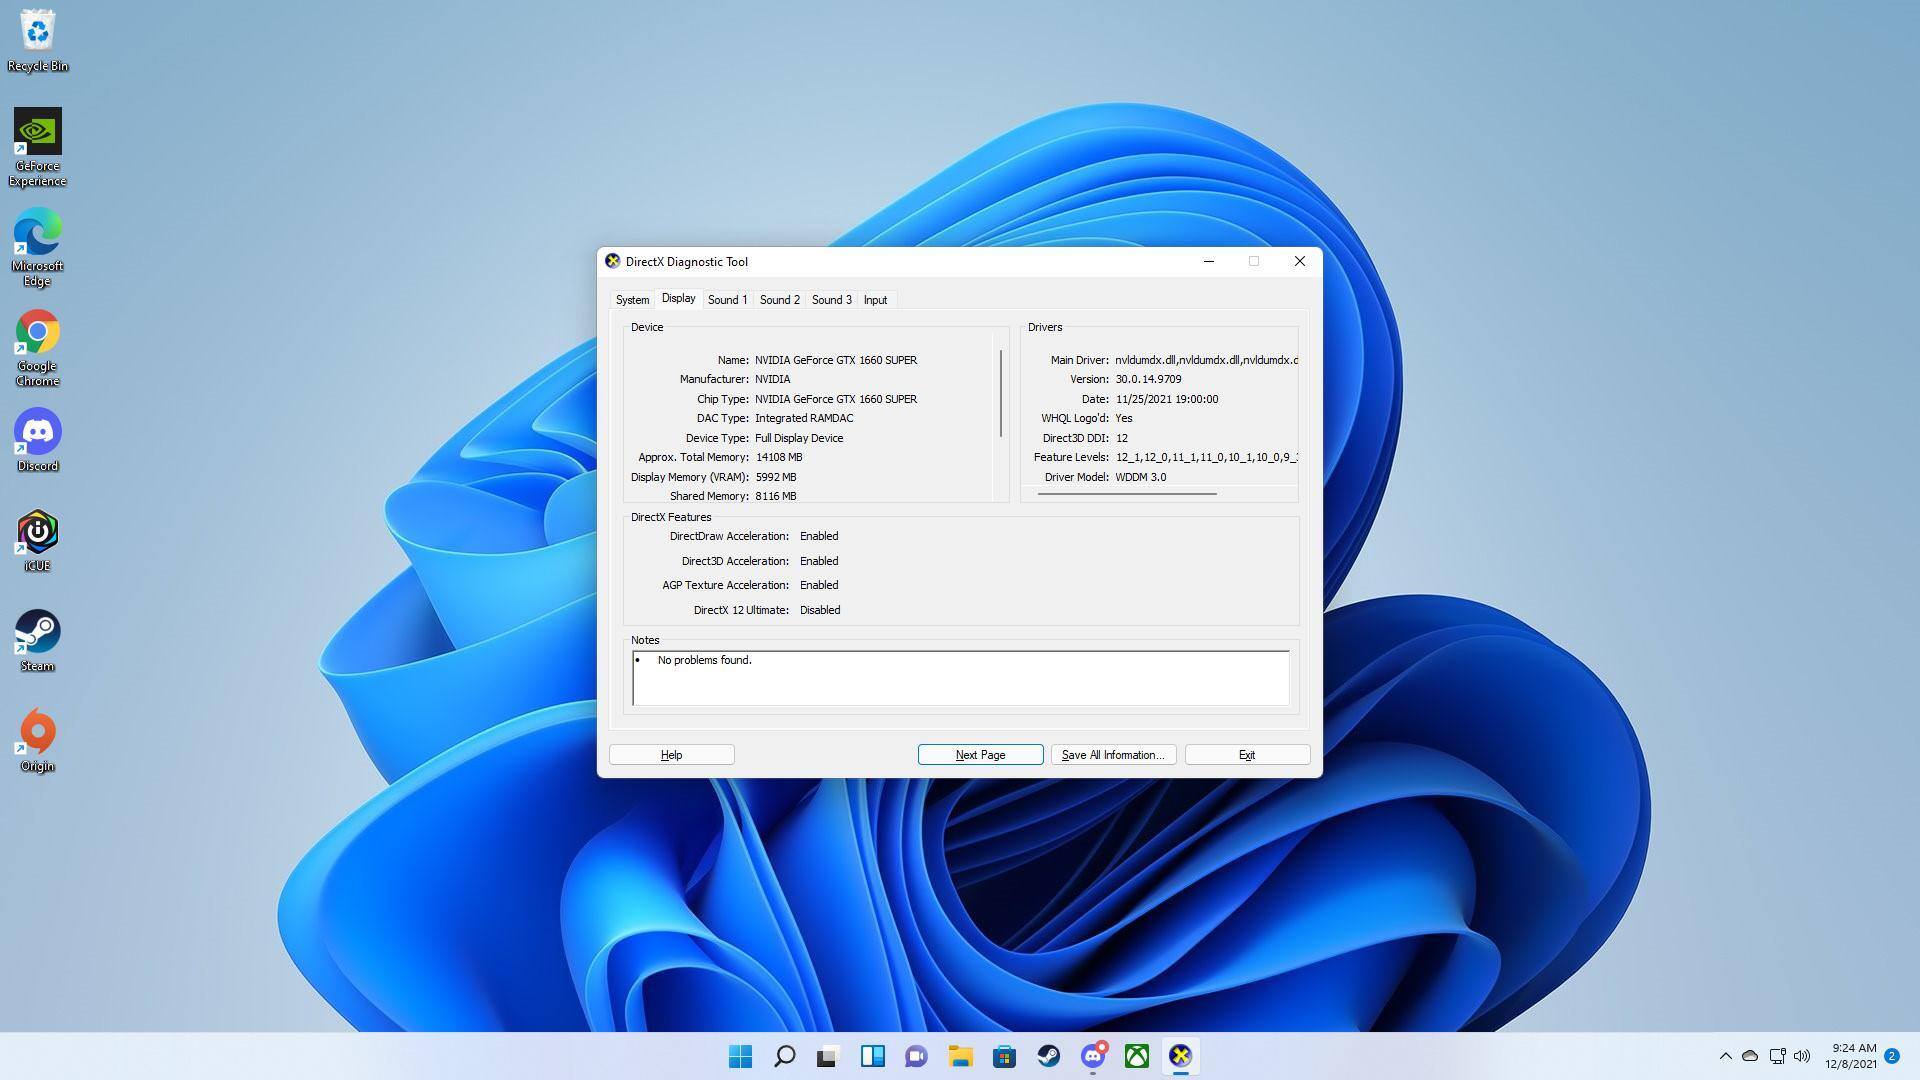Show hidden system tray icons
1920x1080 pixels.
click(x=1725, y=1056)
